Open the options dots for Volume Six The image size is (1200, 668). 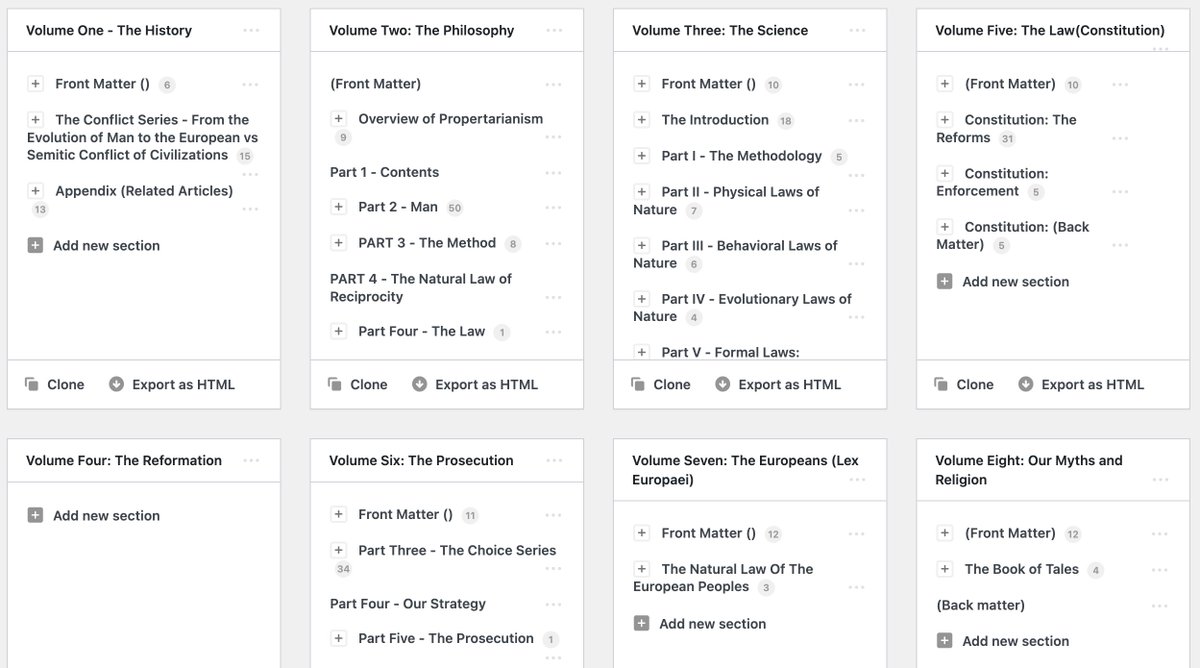pyautogui.click(x=554, y=461)
